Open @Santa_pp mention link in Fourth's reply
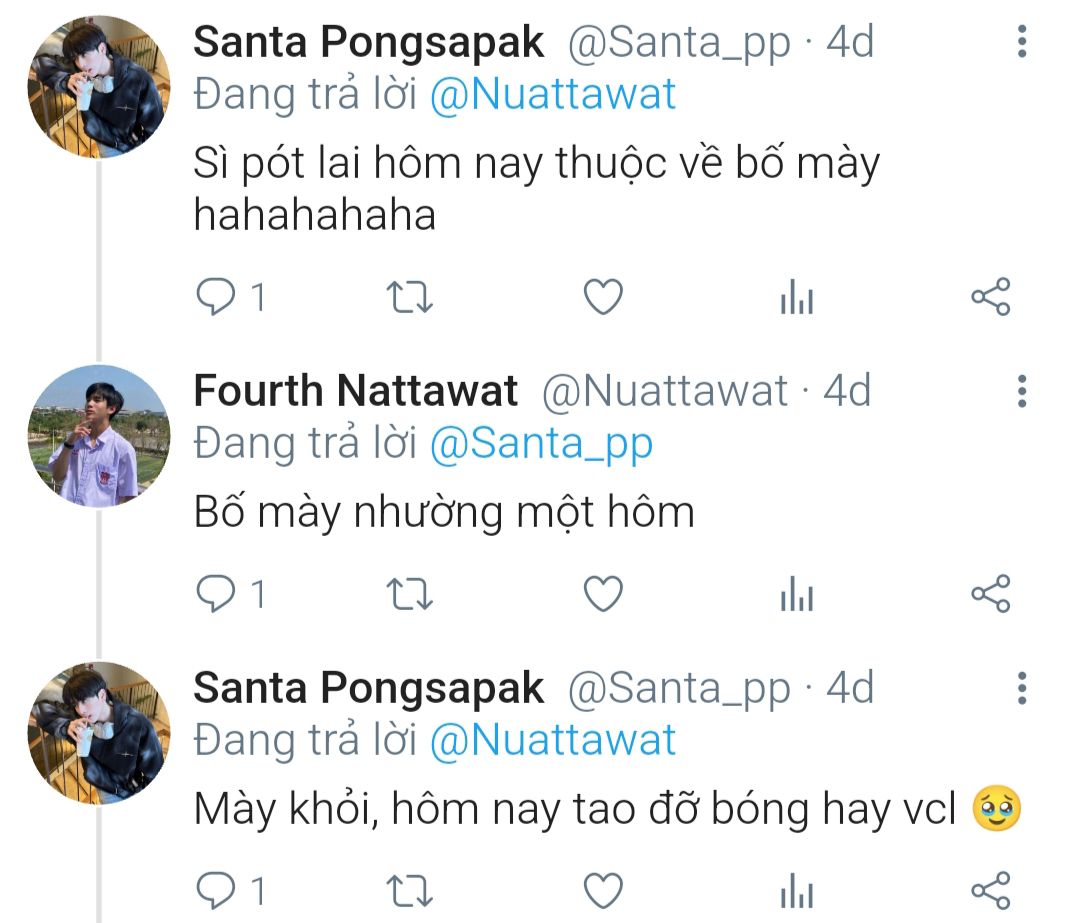The height and width of the screenshot is (923, 1080). pyautogui.click(x=540, y=443)
